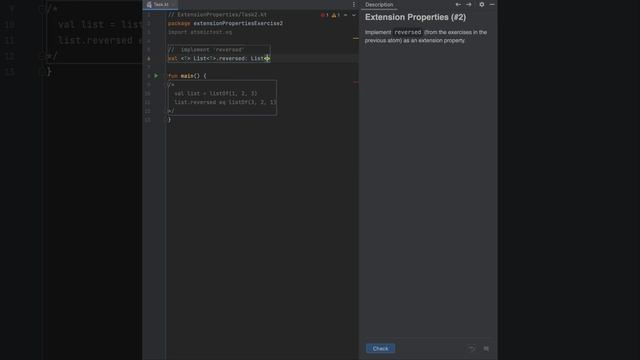Click the 'fun main() {' line
Screen dimensions: 640x360
tap(187, 76)
